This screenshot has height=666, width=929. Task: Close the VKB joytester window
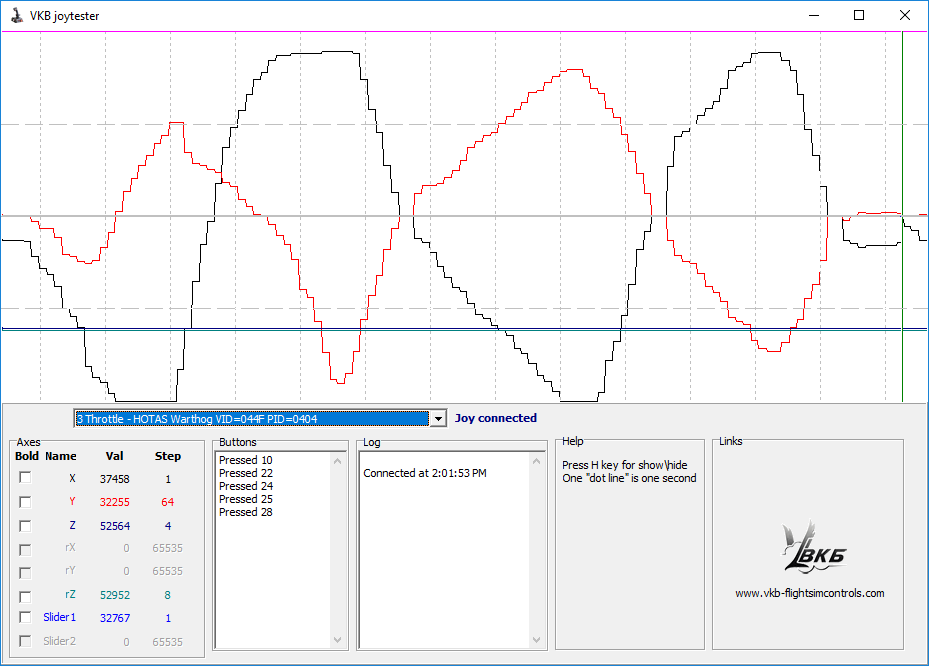pos(905,15)
